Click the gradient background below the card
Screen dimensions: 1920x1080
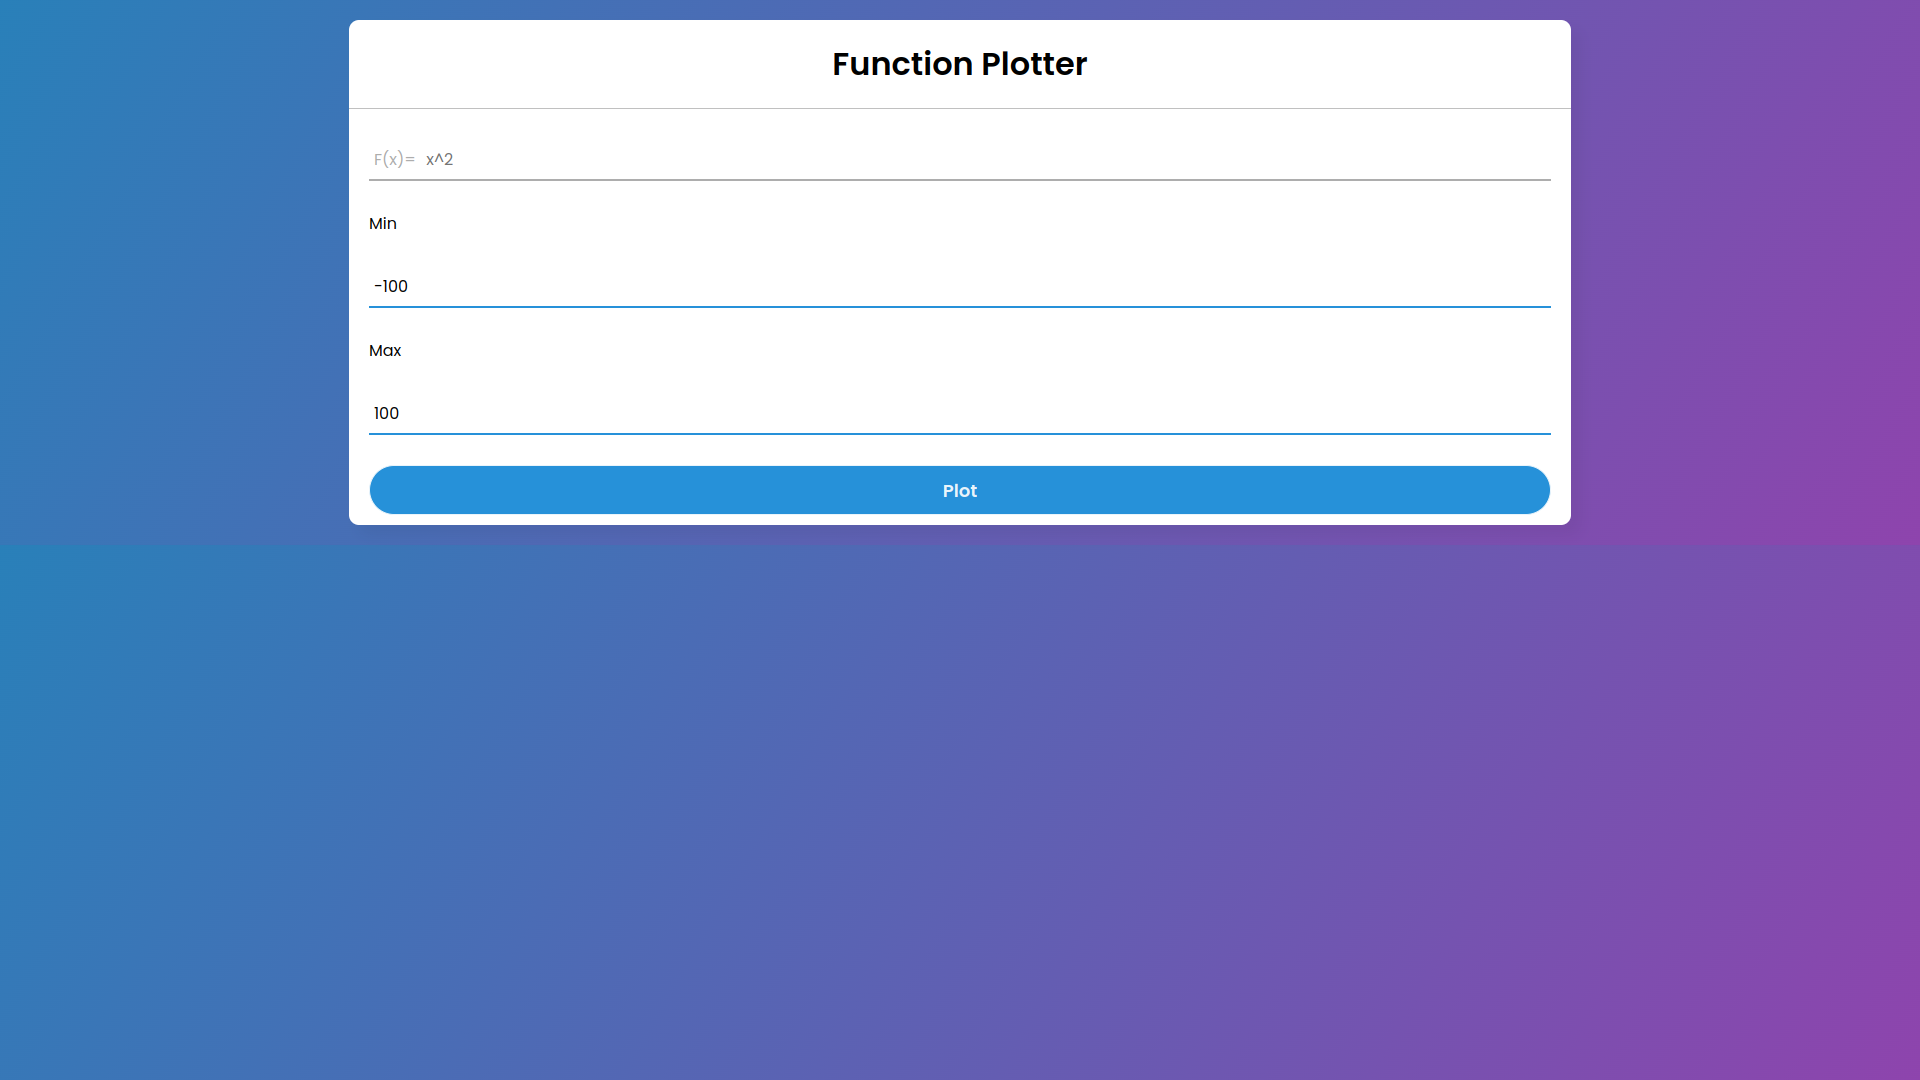[959, 800]
